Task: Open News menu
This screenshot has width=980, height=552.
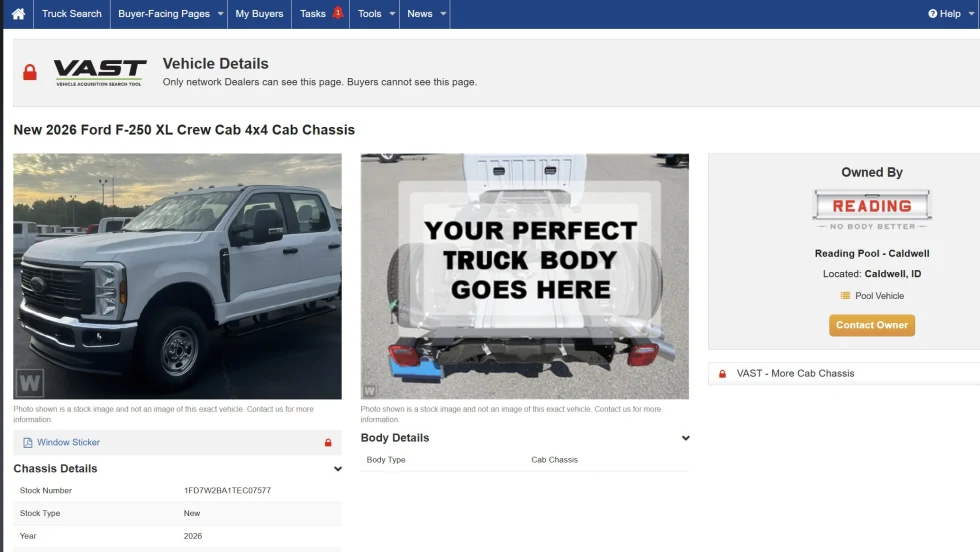Action: [x=419, y=14]
